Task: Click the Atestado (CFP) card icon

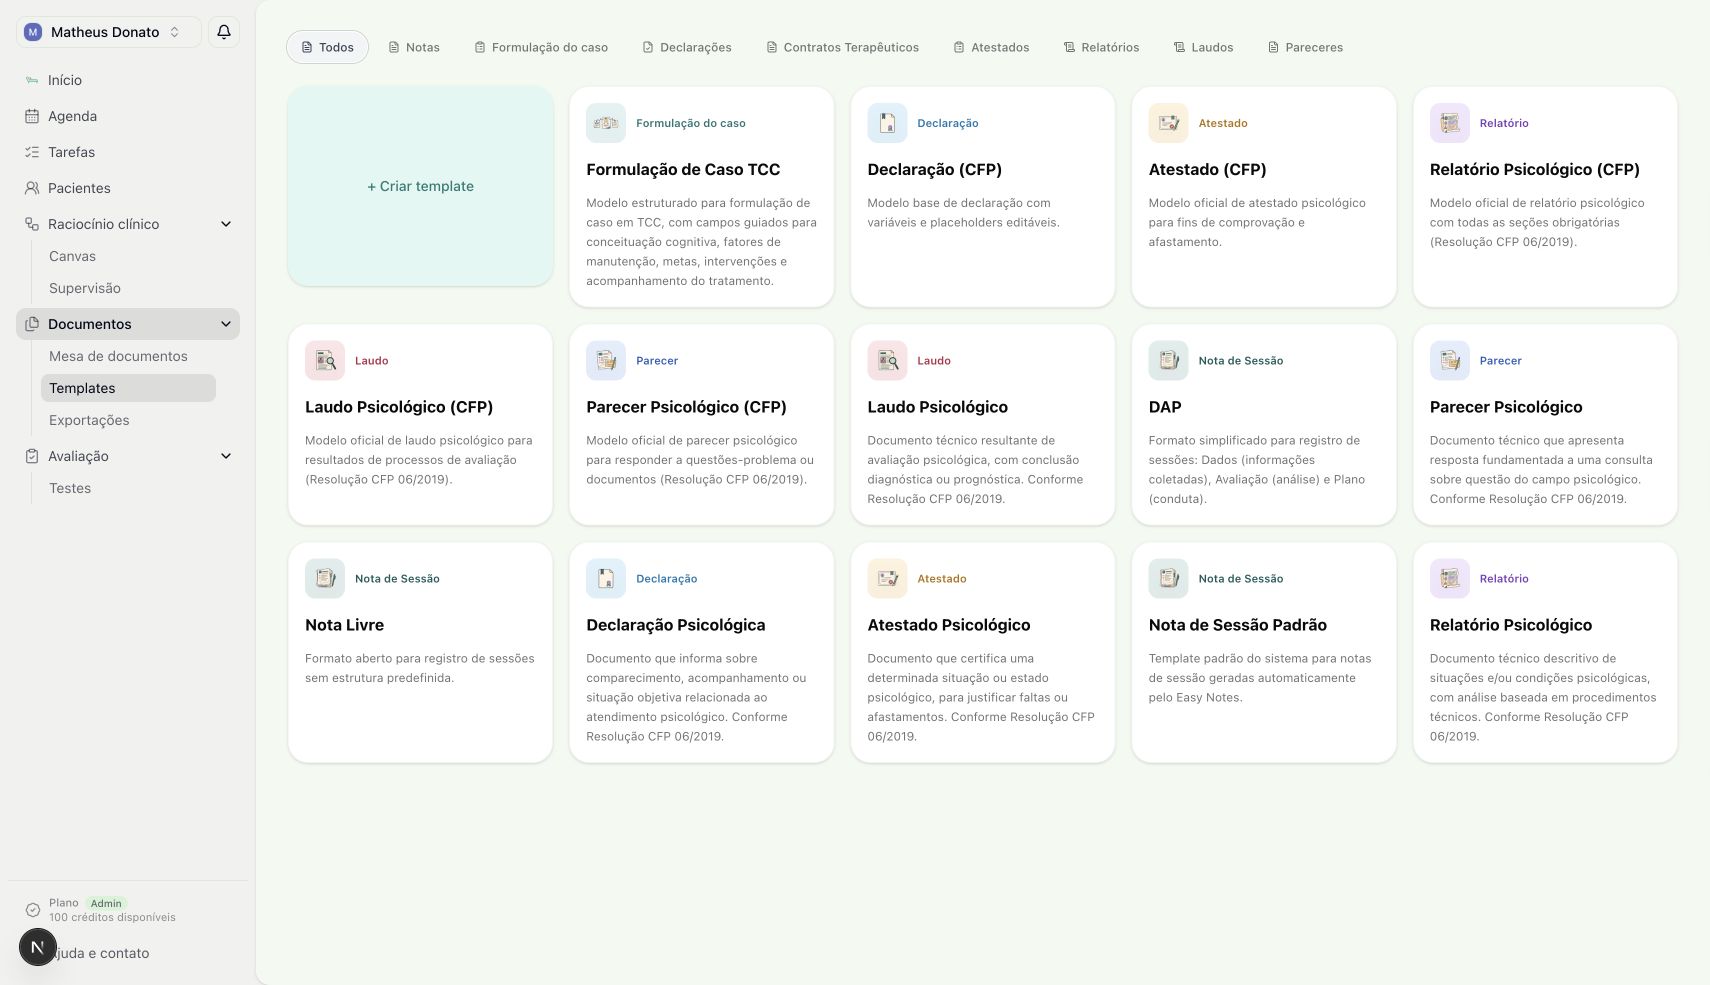Action: [1168, 123]
